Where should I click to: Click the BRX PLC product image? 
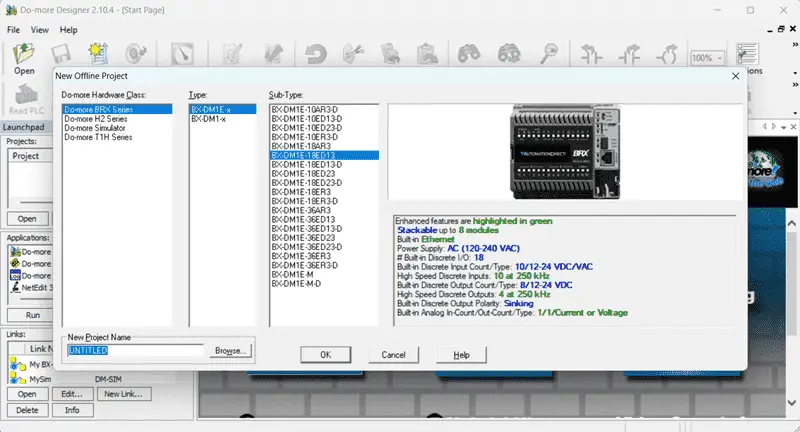(565, 152)
